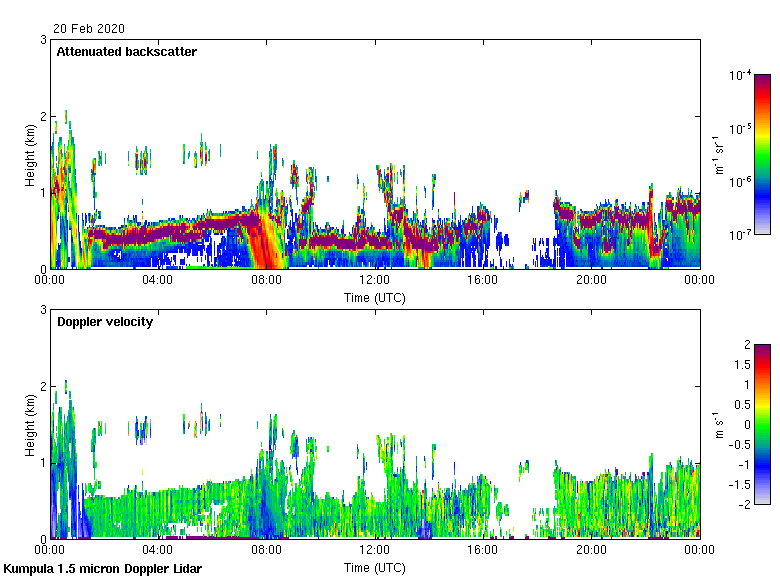This screenshot has width=780, height=580.
Task: Click "Time (UTC)" label under the Doppler plot
Action: 375,567
